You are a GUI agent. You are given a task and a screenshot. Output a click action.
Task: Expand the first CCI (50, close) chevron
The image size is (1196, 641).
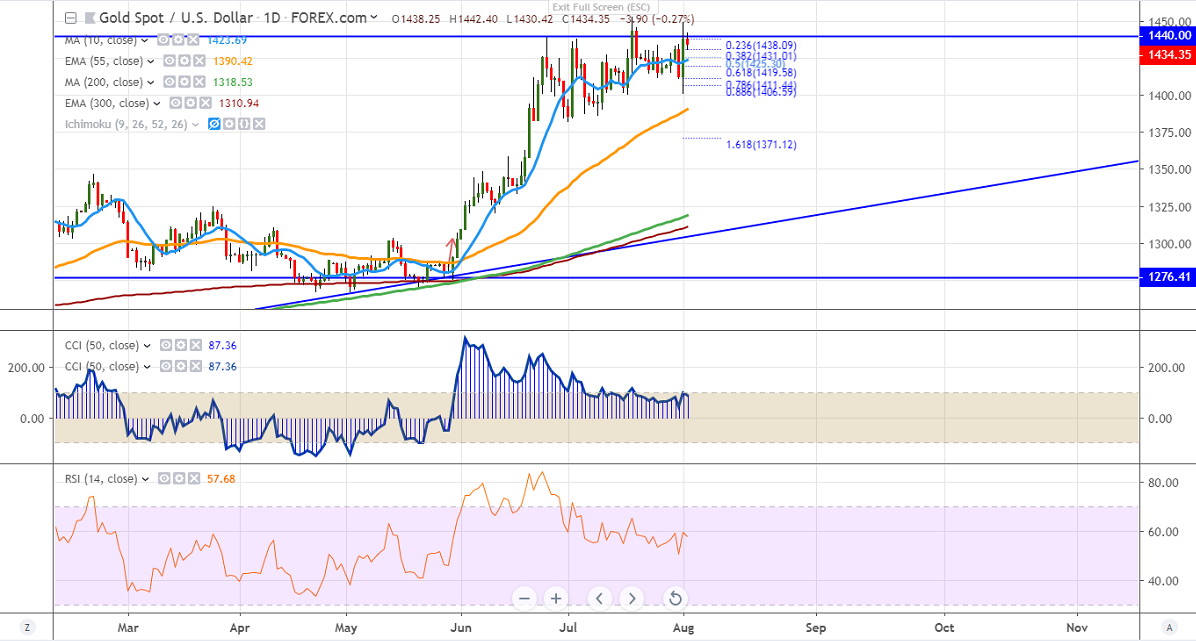pos(147,346)
